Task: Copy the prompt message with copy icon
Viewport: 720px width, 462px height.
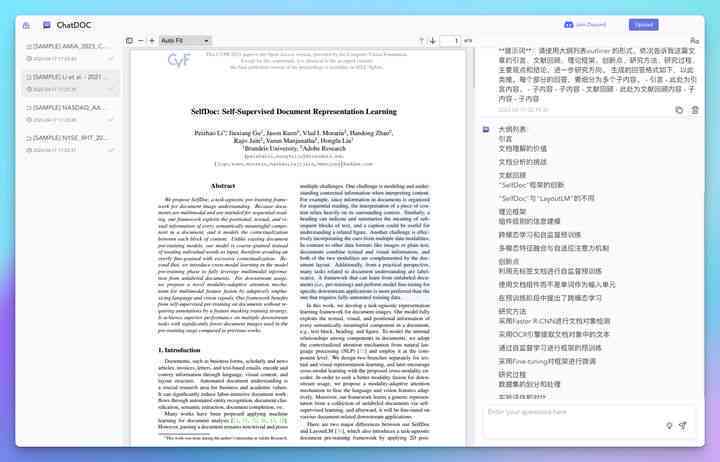Action: point(679,110)
